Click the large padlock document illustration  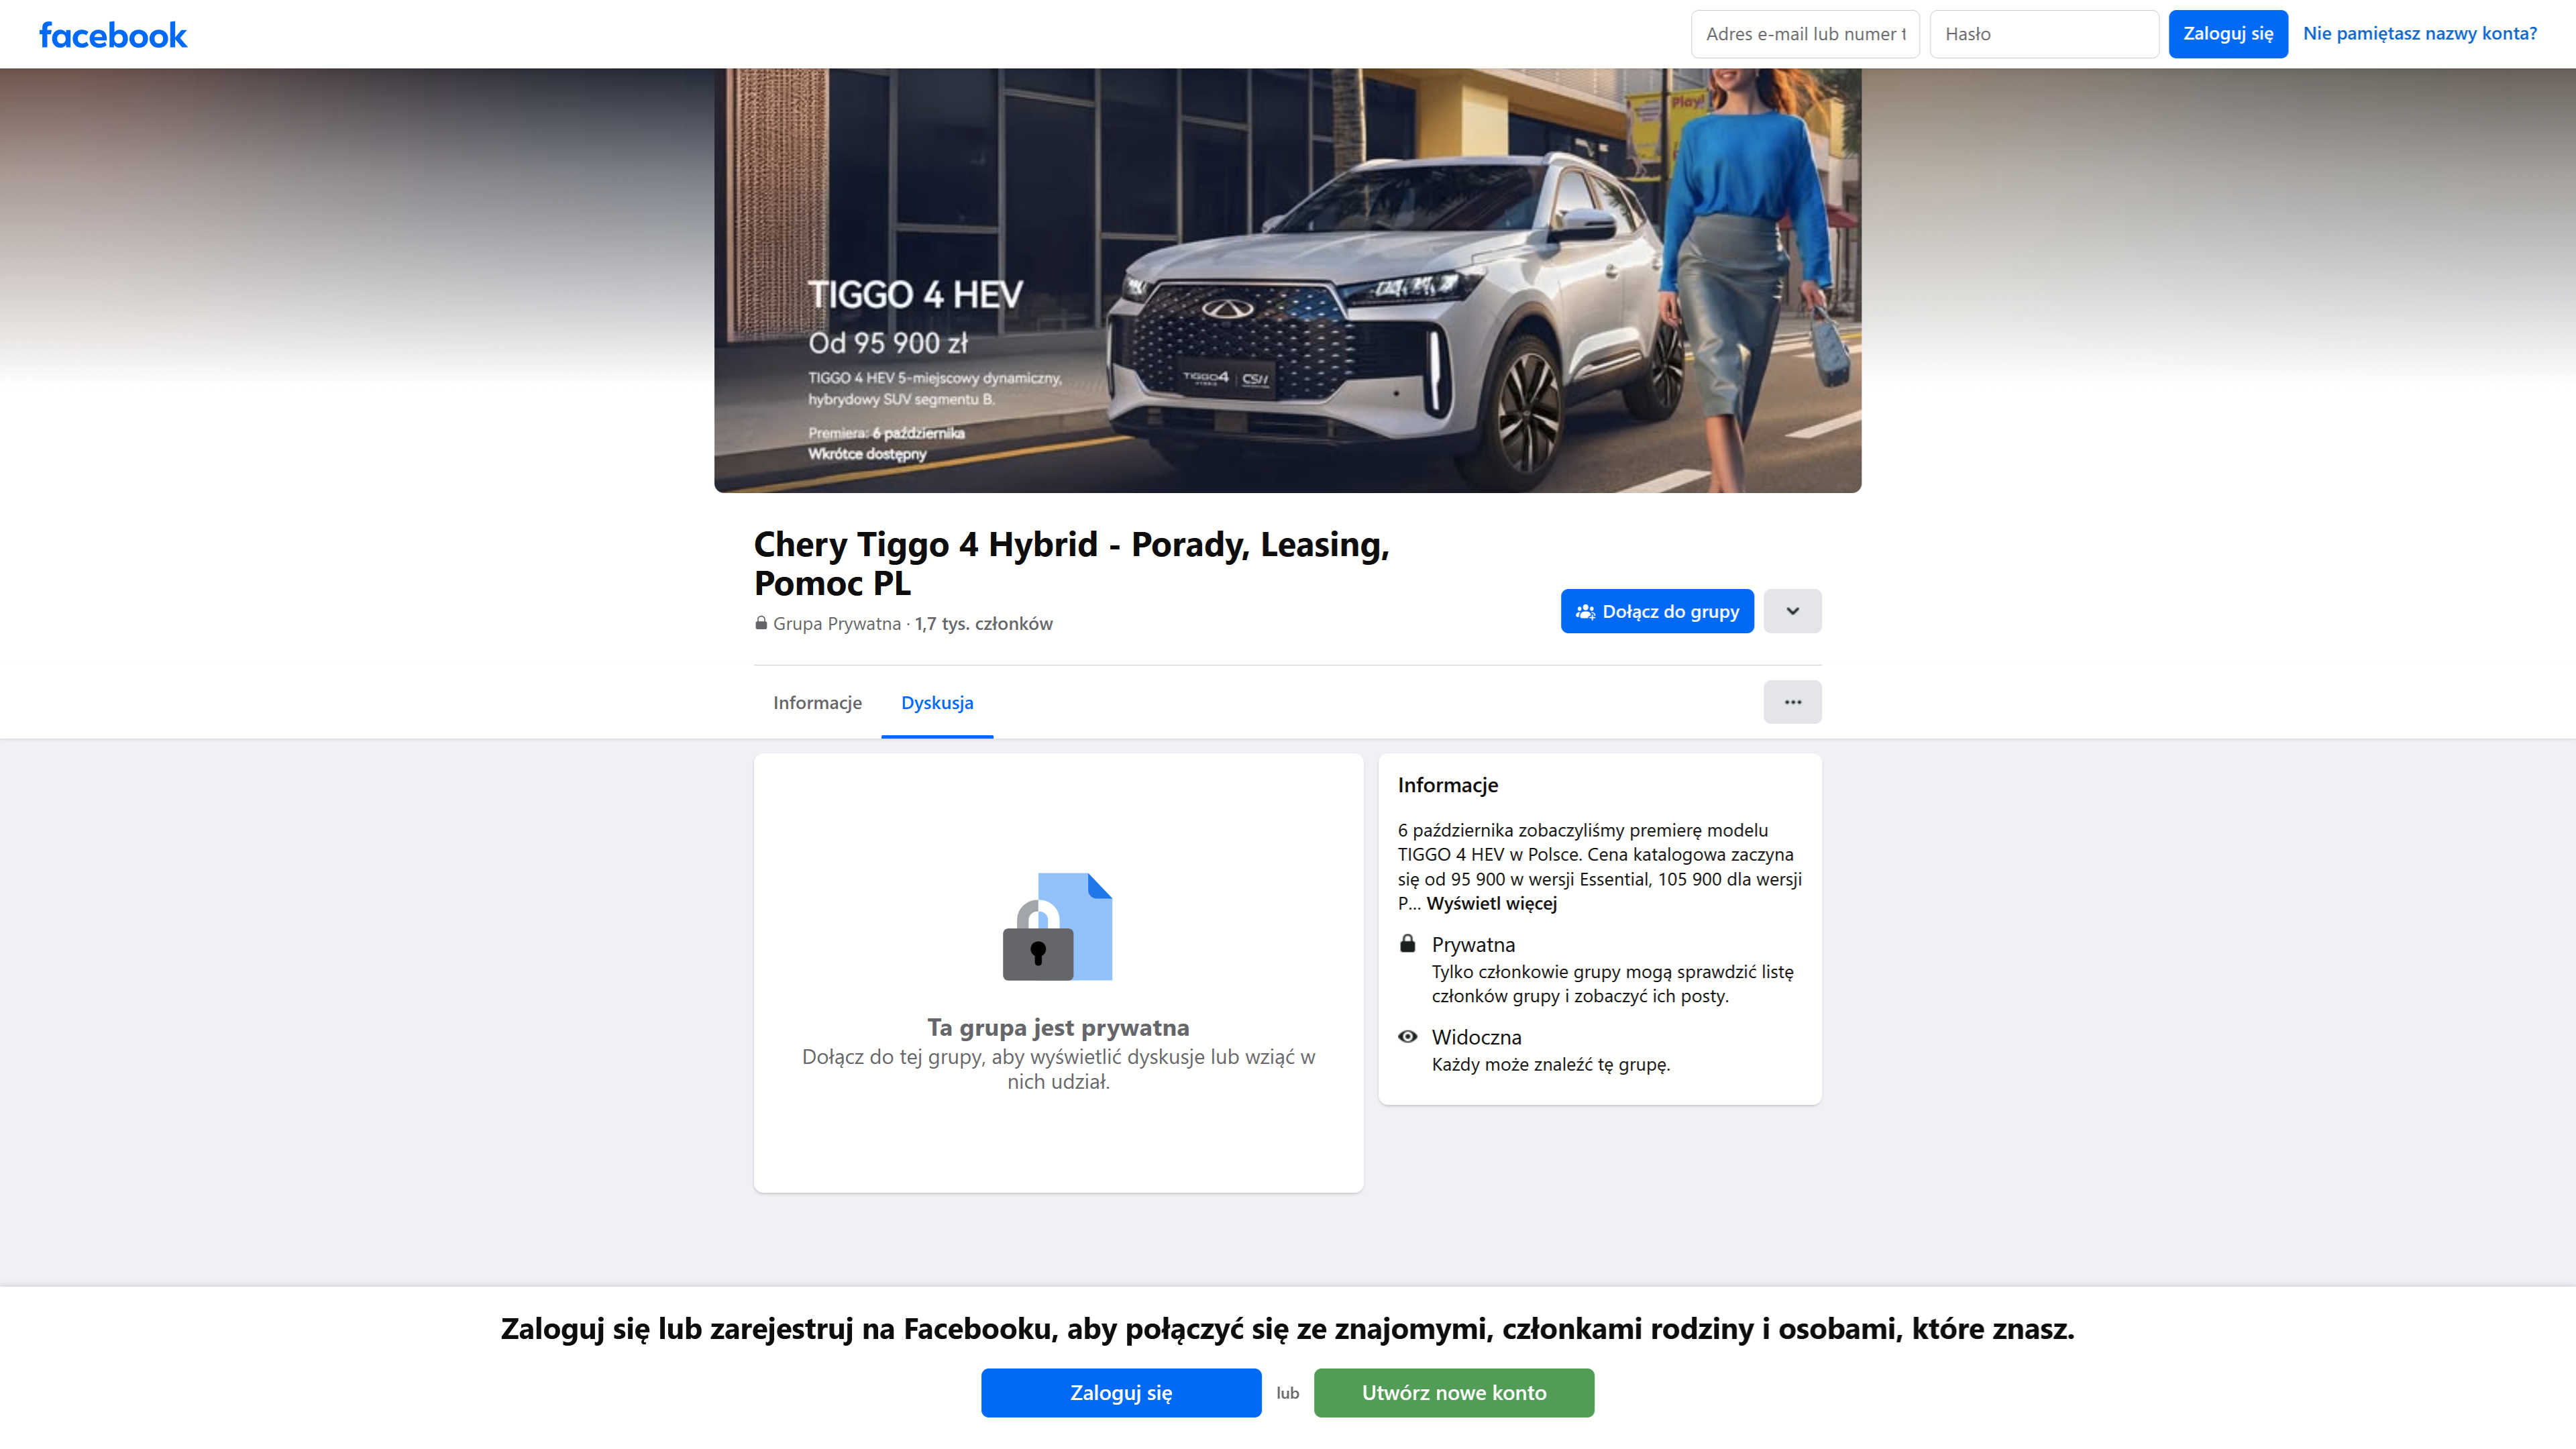pos(1057,927)
